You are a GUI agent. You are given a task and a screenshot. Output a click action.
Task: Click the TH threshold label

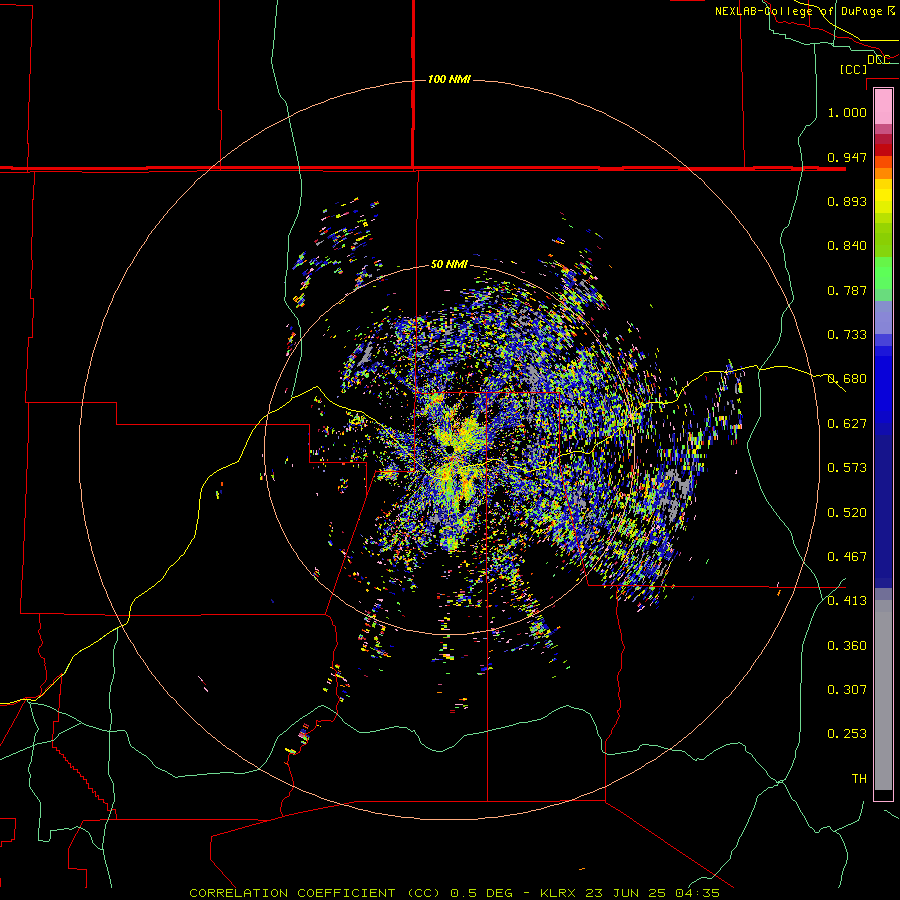tap(859, 779)
